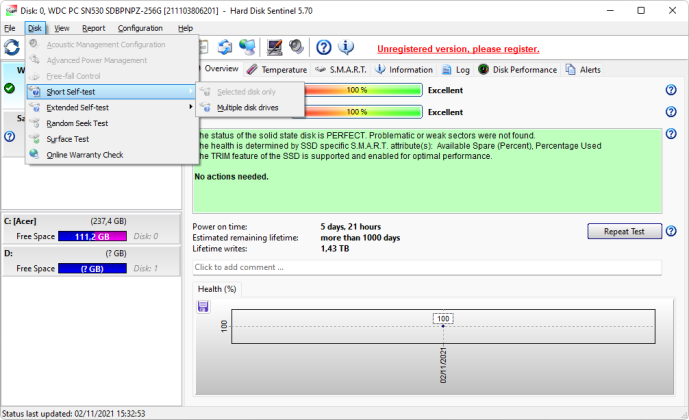The height and width of the screenshot is (420, 689).
Task: Click Advanced Power Management entry
Action: 111,60
